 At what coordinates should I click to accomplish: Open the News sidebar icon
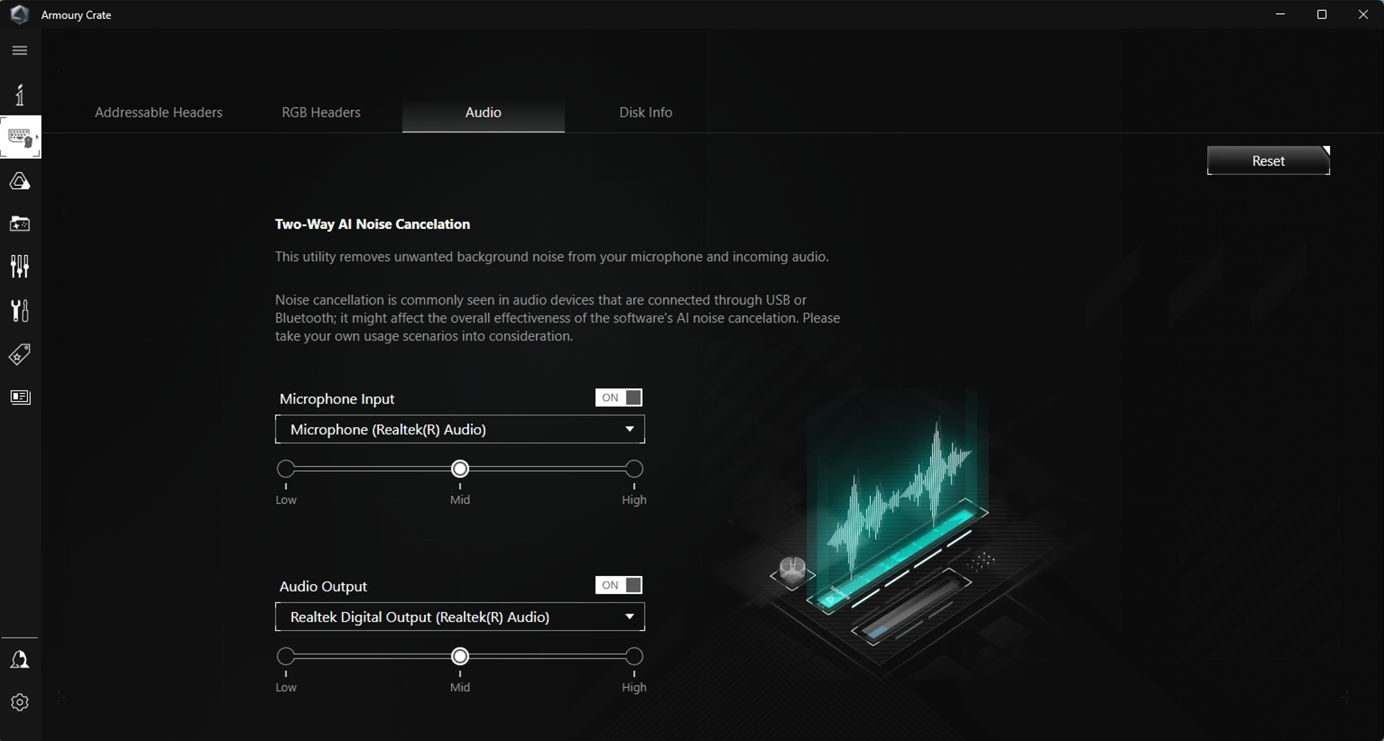[20, 397]
